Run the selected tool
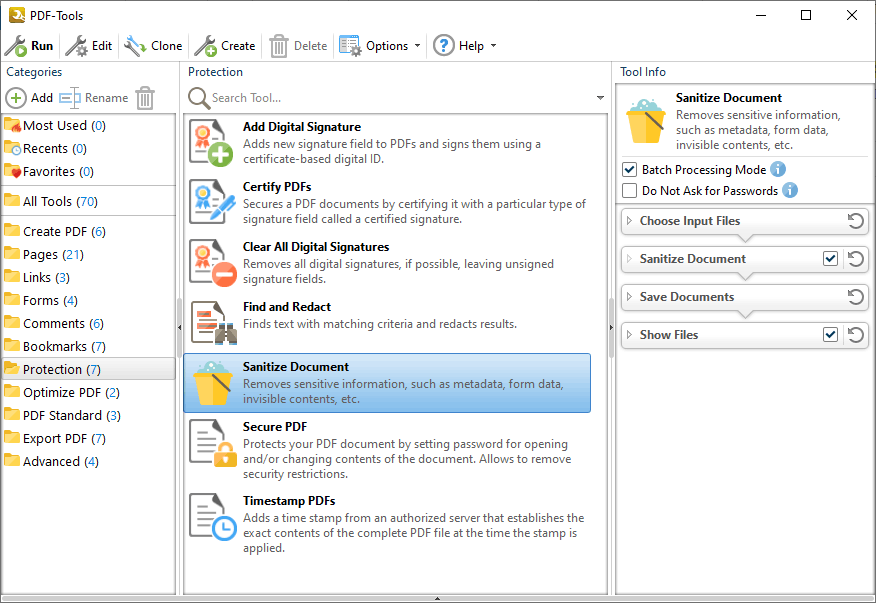876x603 pixels. tap(29, 46)
